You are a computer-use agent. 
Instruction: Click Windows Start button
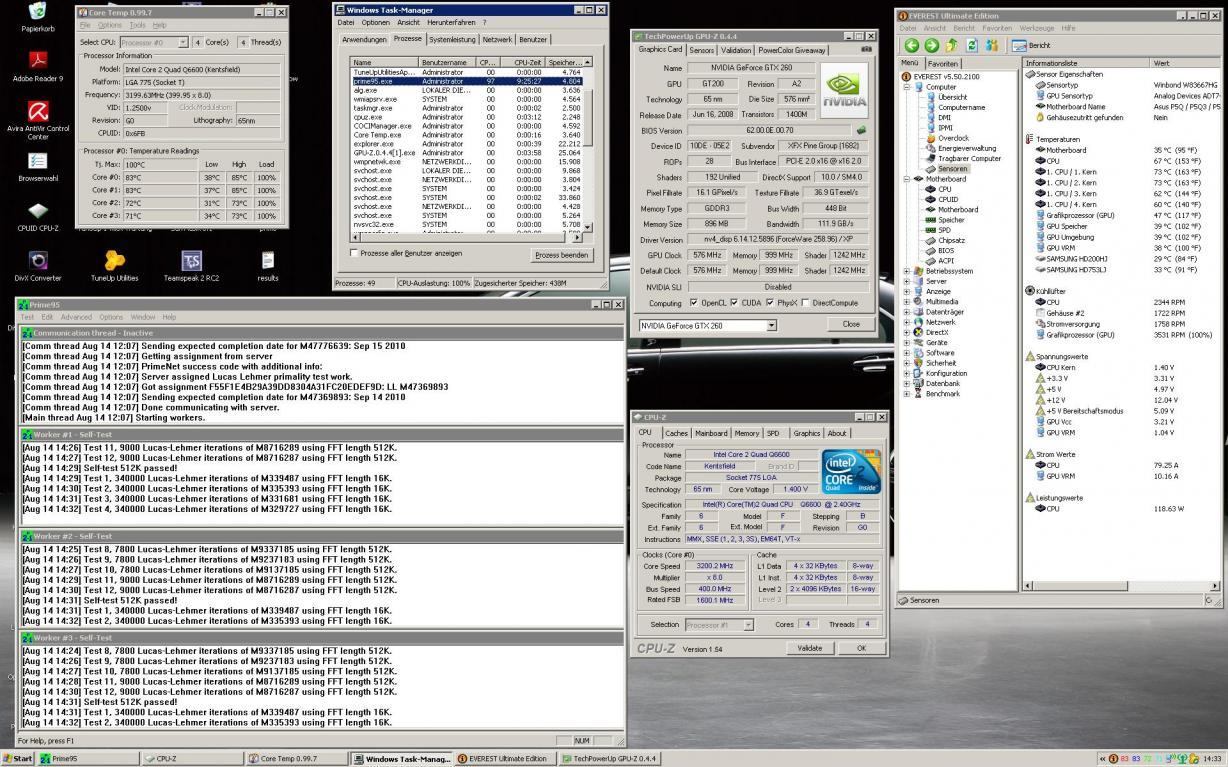[x=17, y=758]
